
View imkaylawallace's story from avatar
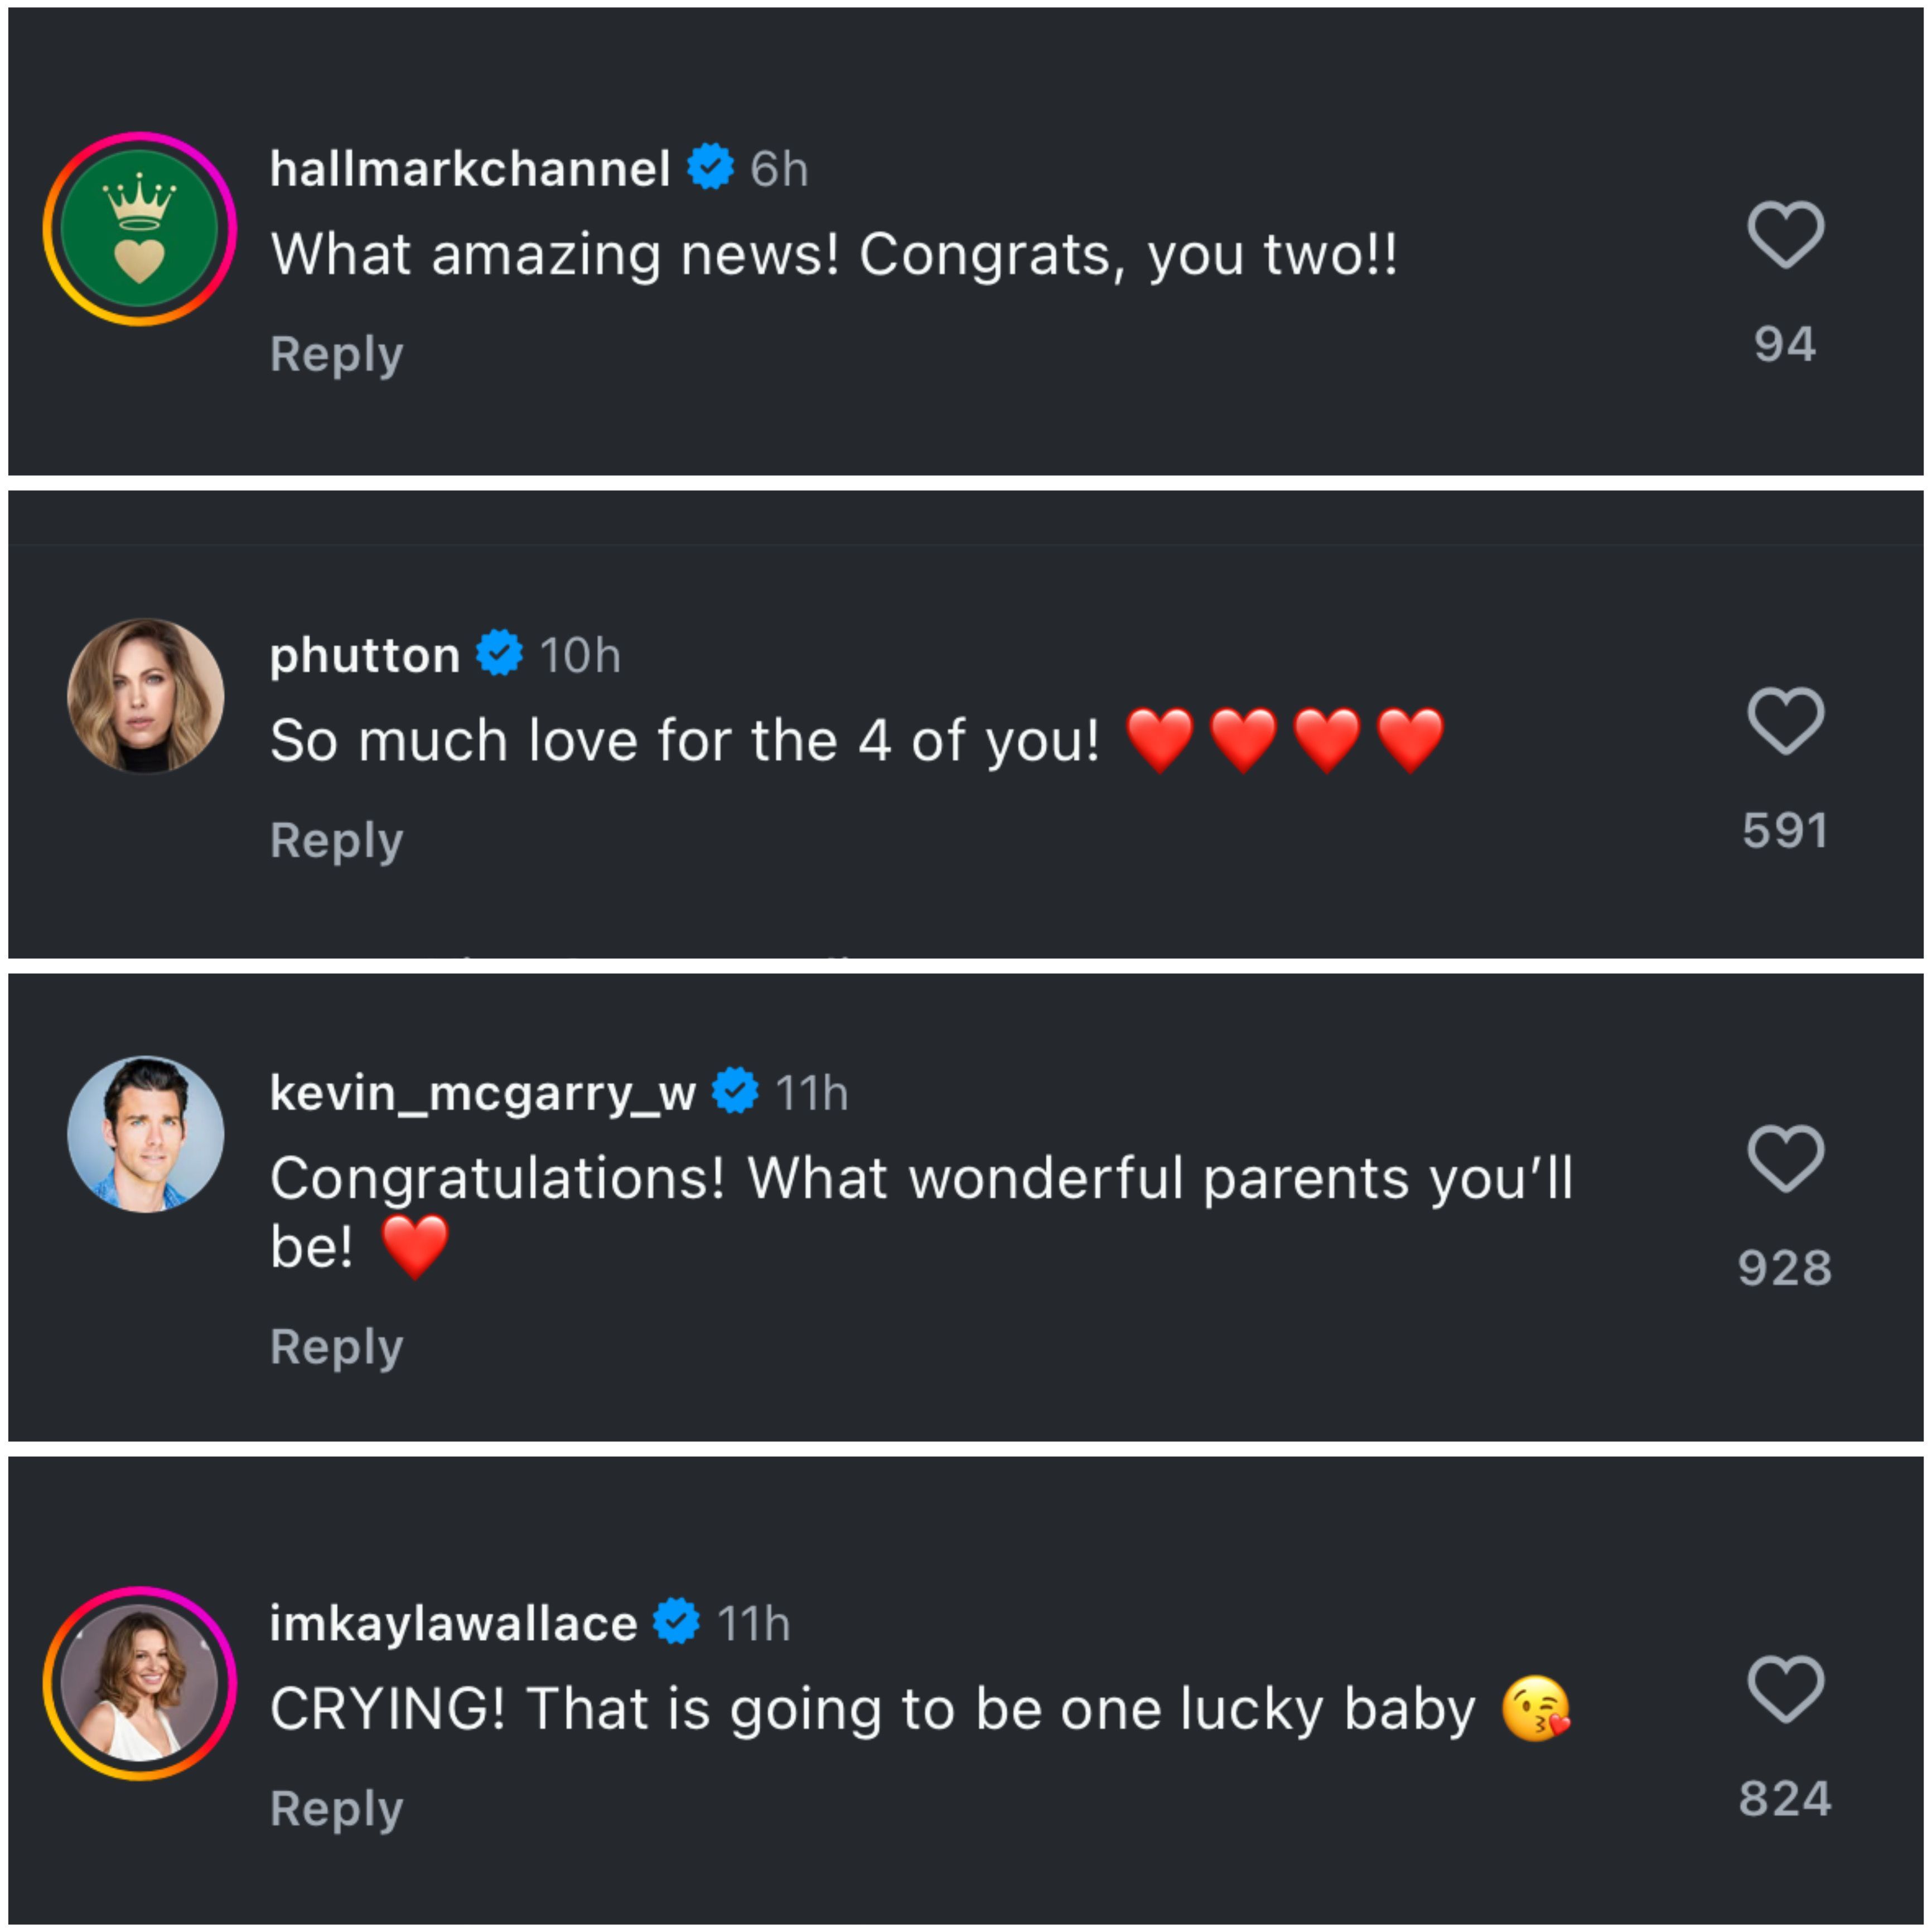[x=139, y=1683]
